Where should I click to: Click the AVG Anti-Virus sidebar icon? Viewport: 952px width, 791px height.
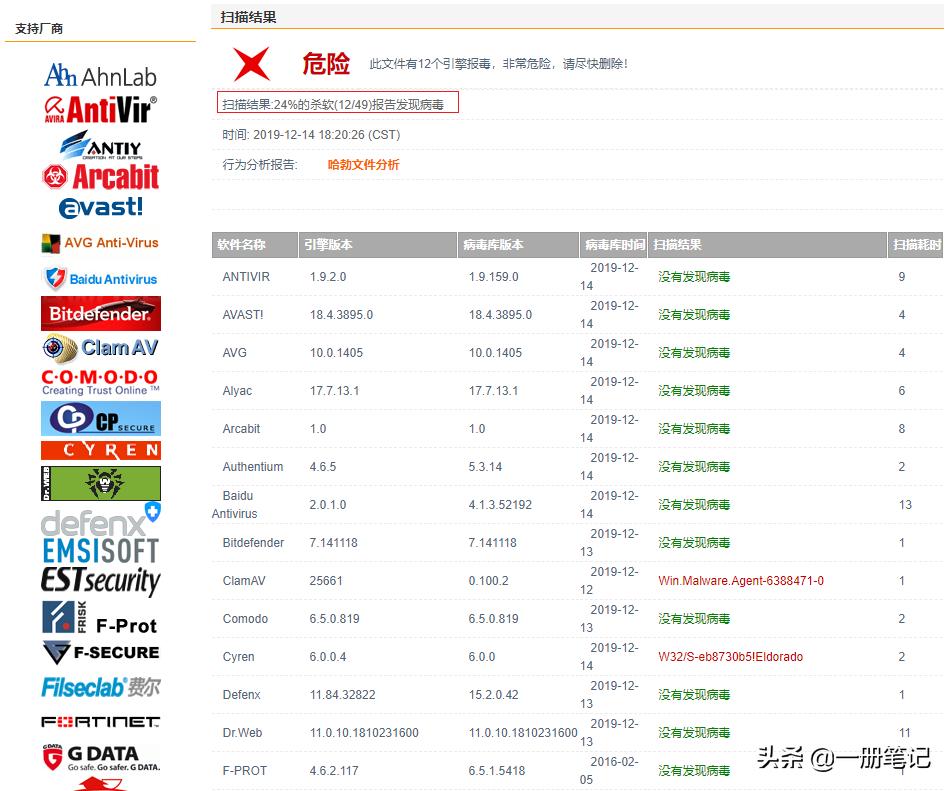coord(100,242)
